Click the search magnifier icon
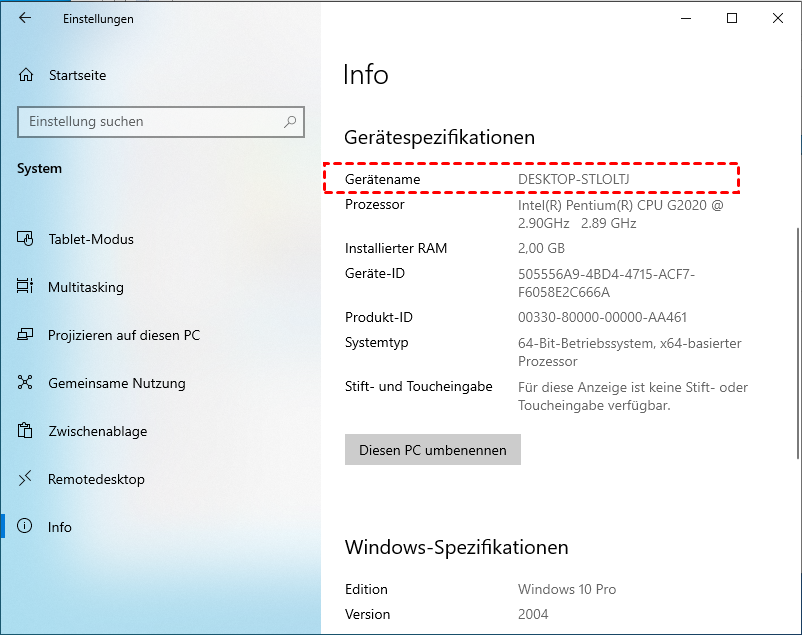802x635 pixels. (290, 122)
